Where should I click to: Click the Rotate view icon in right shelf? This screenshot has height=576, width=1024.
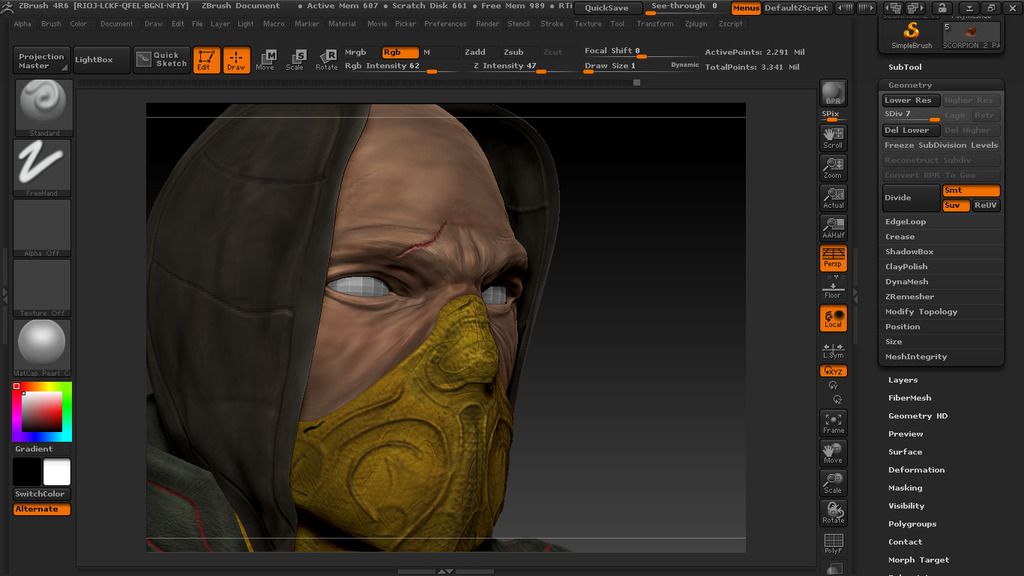pyautogui.click(x=833, y=513)
